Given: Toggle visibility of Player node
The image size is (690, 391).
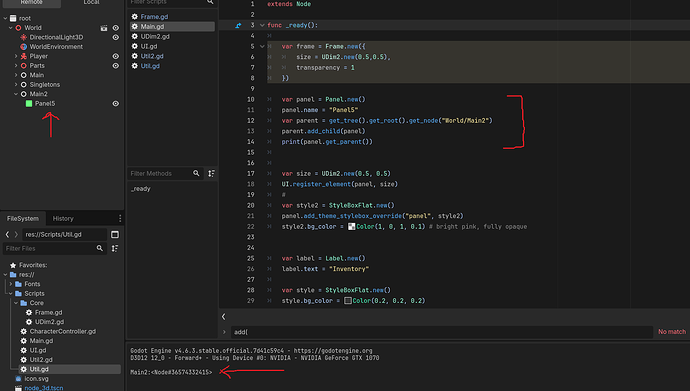Looking at the screenshot, I should coord(116,56).
